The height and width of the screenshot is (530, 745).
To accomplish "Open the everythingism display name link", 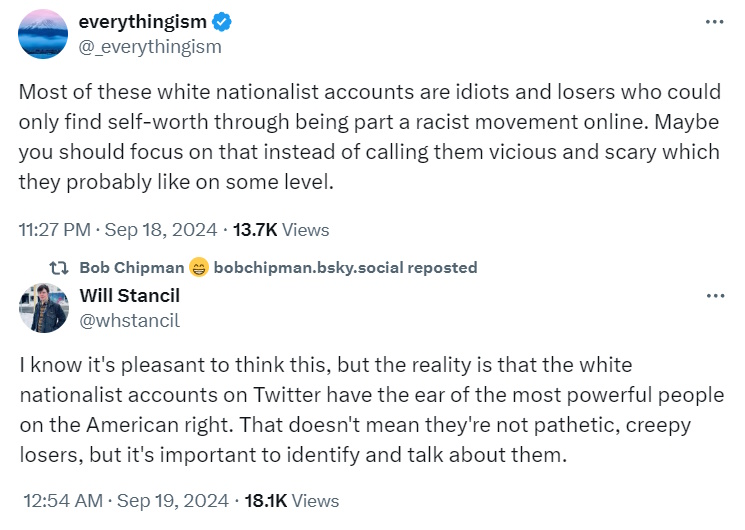I will [x=142, y=23].
